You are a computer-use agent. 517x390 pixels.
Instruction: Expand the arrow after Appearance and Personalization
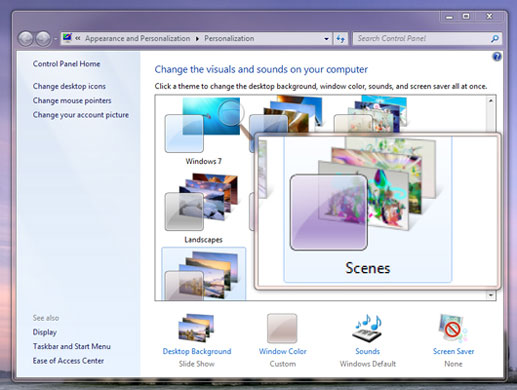pyautogui.click(x=197, y=39)
